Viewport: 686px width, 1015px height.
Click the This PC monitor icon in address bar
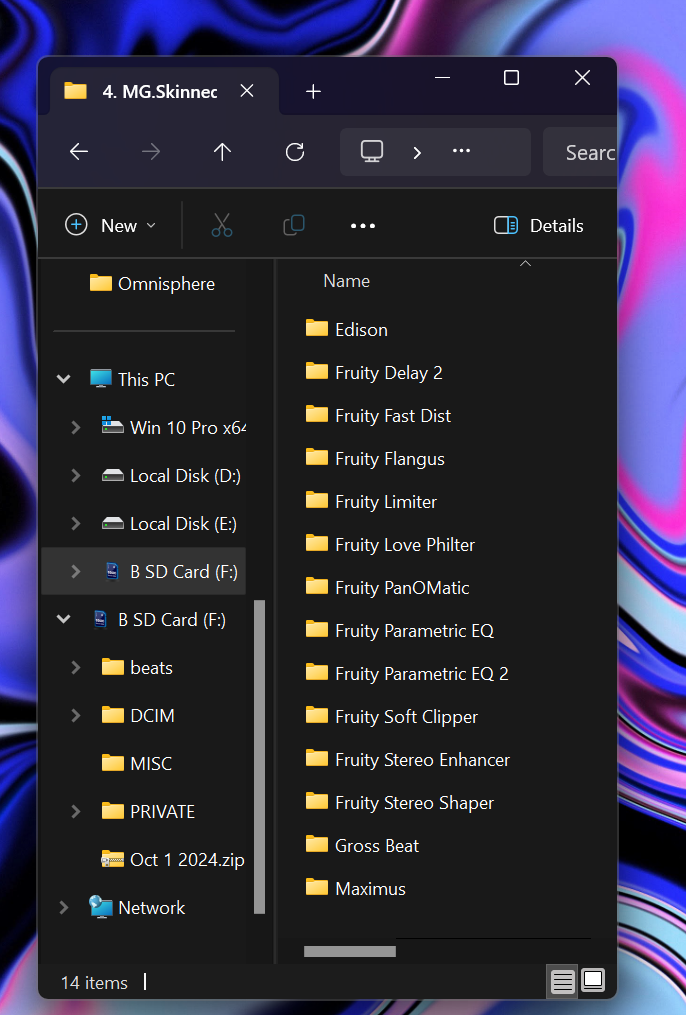coord(372,151)
